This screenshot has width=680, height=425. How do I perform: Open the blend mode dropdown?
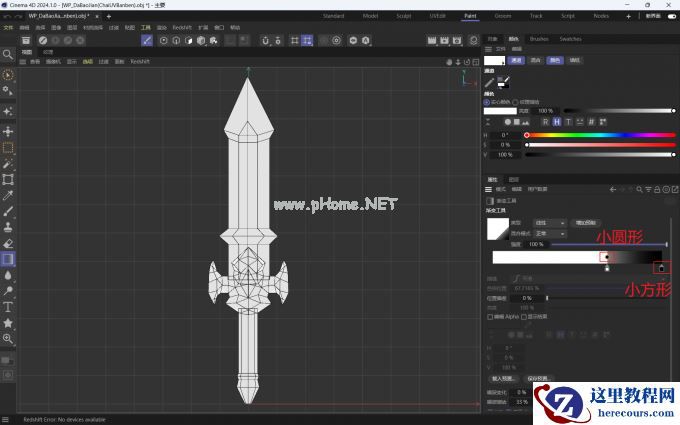click(549, 234)
